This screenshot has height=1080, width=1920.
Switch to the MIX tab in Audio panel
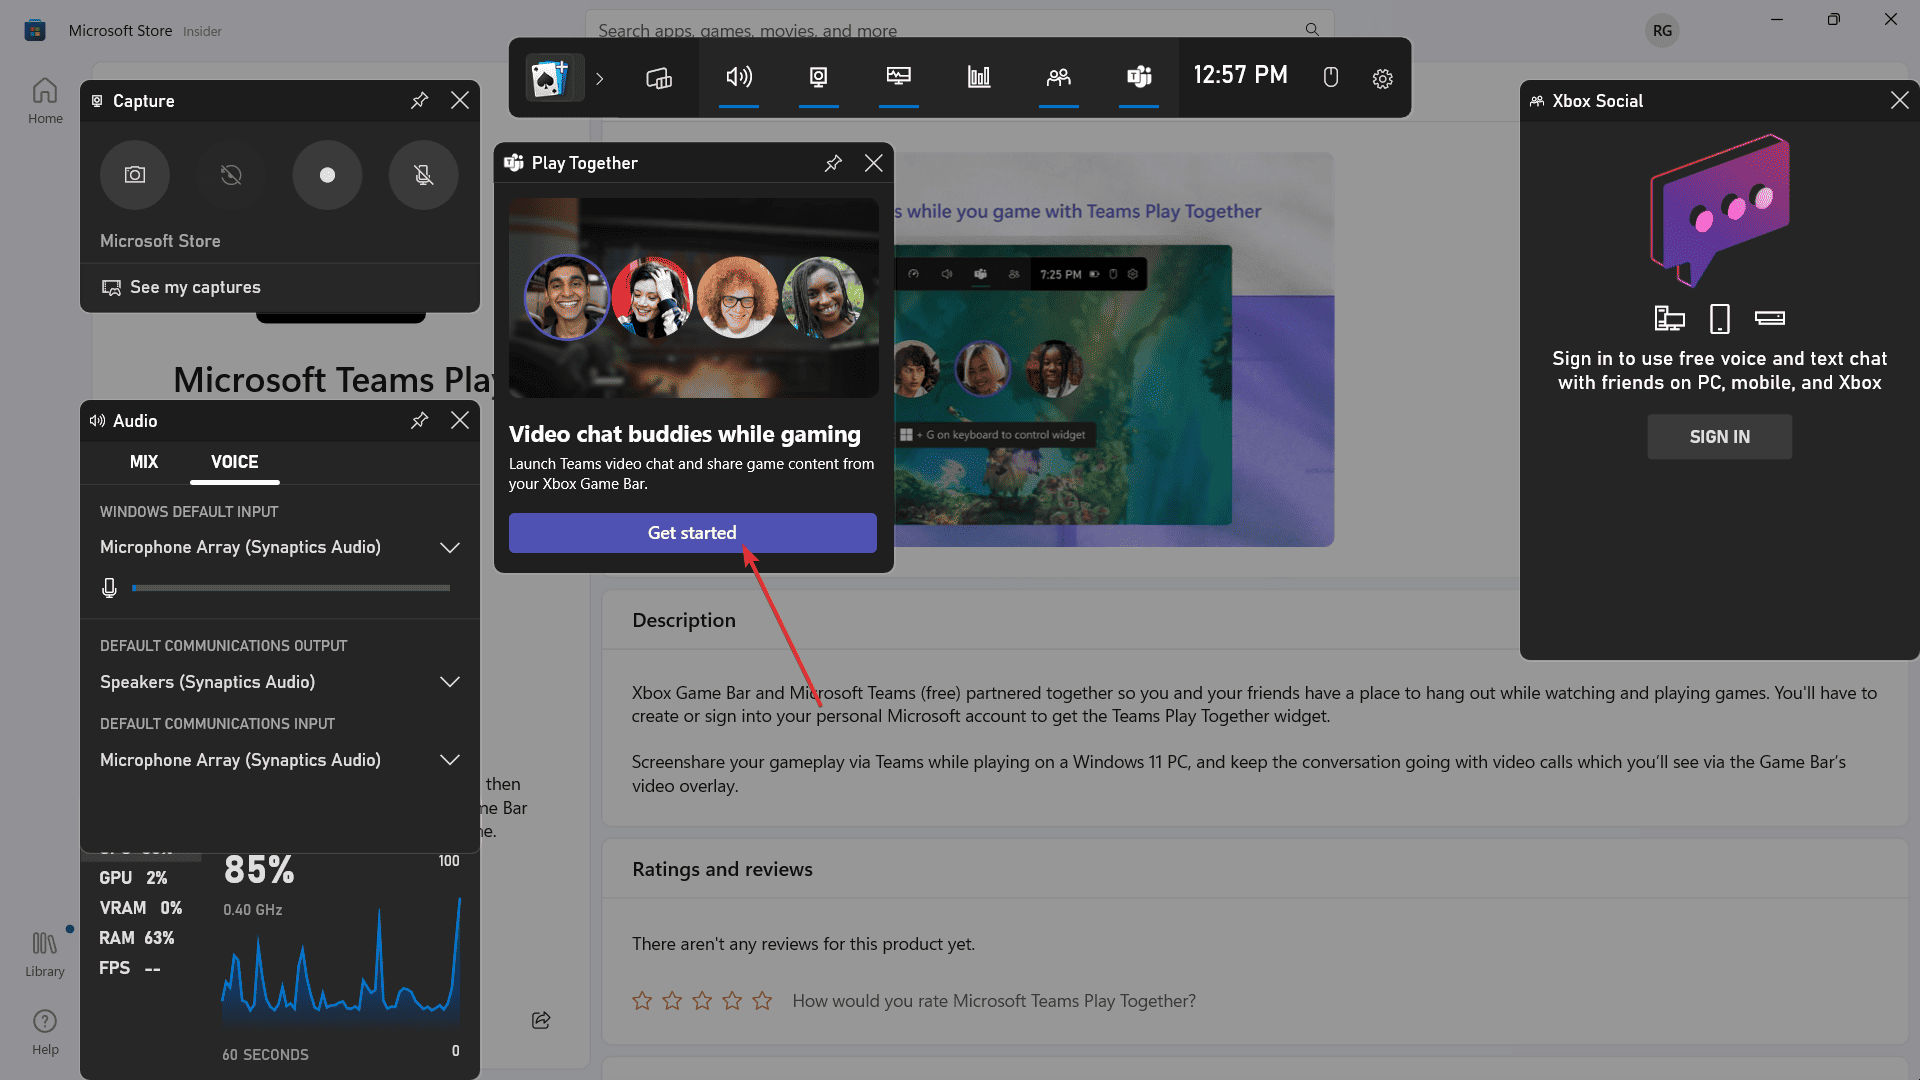pyautogui.click(x=144, y=462)
